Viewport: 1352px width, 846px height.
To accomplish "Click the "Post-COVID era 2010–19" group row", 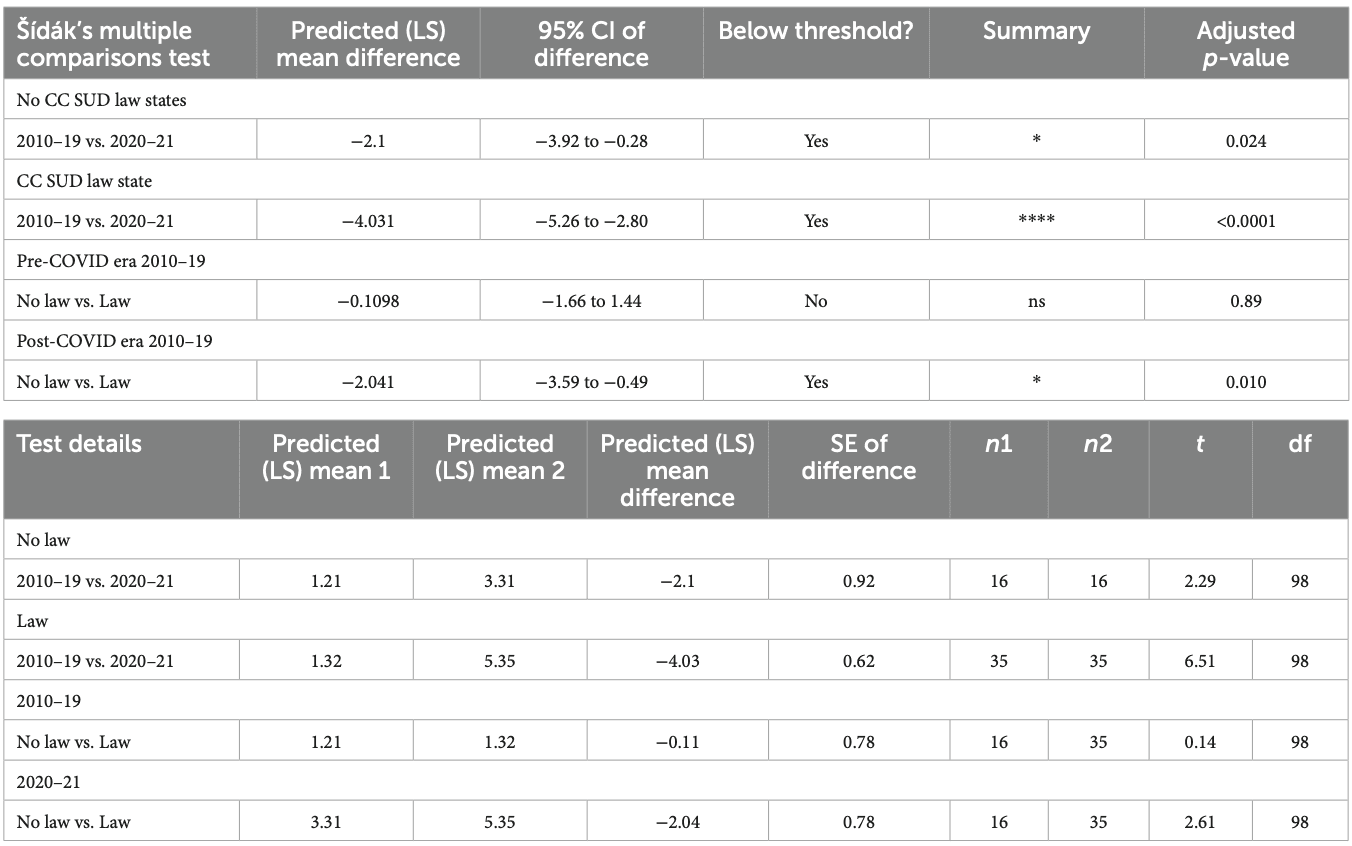I will (x=99, y=341).
